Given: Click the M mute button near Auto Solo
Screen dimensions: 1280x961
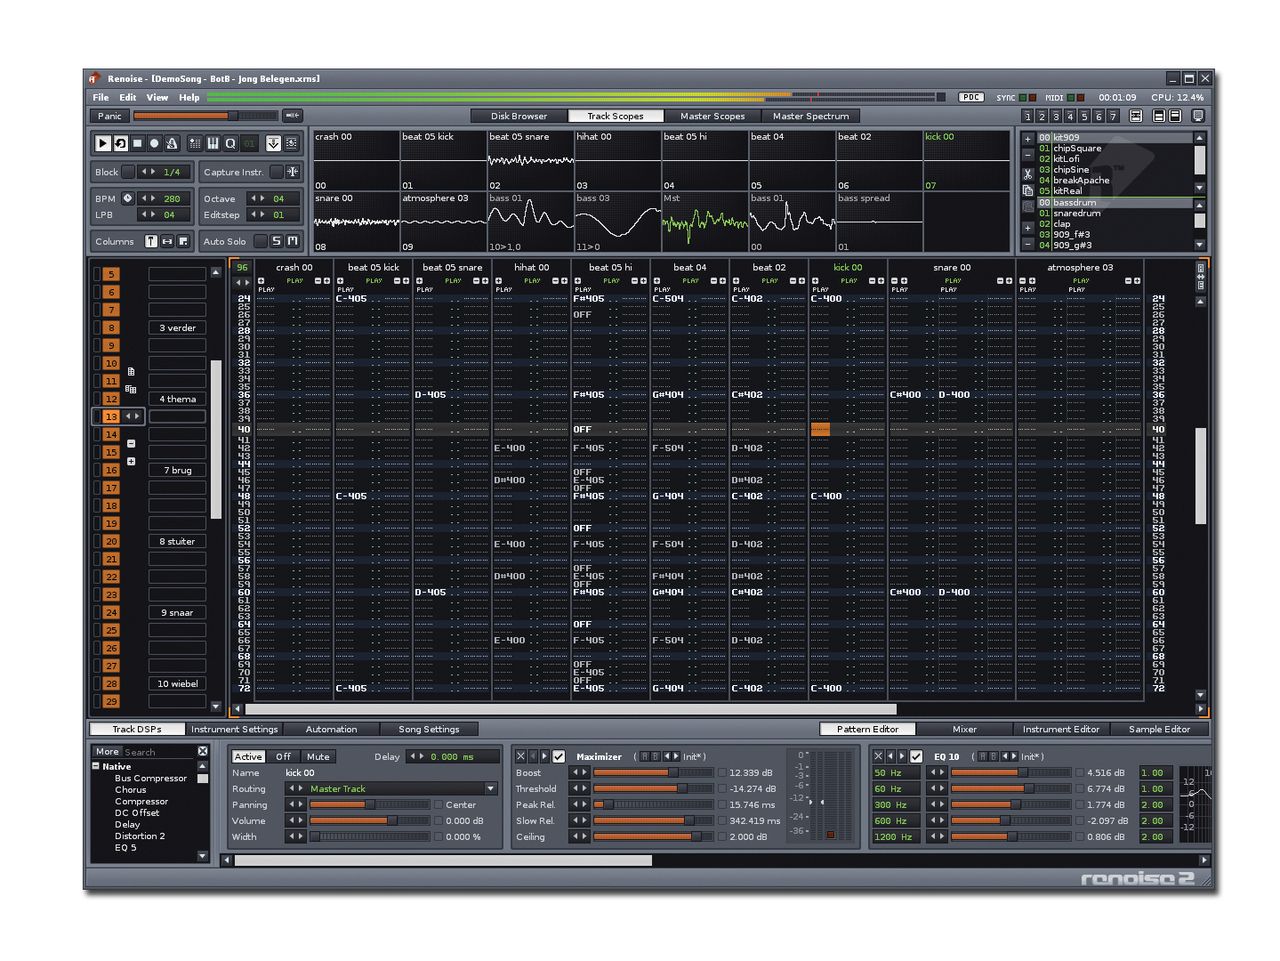Looking at the screenshot, I should click(292, 241).
